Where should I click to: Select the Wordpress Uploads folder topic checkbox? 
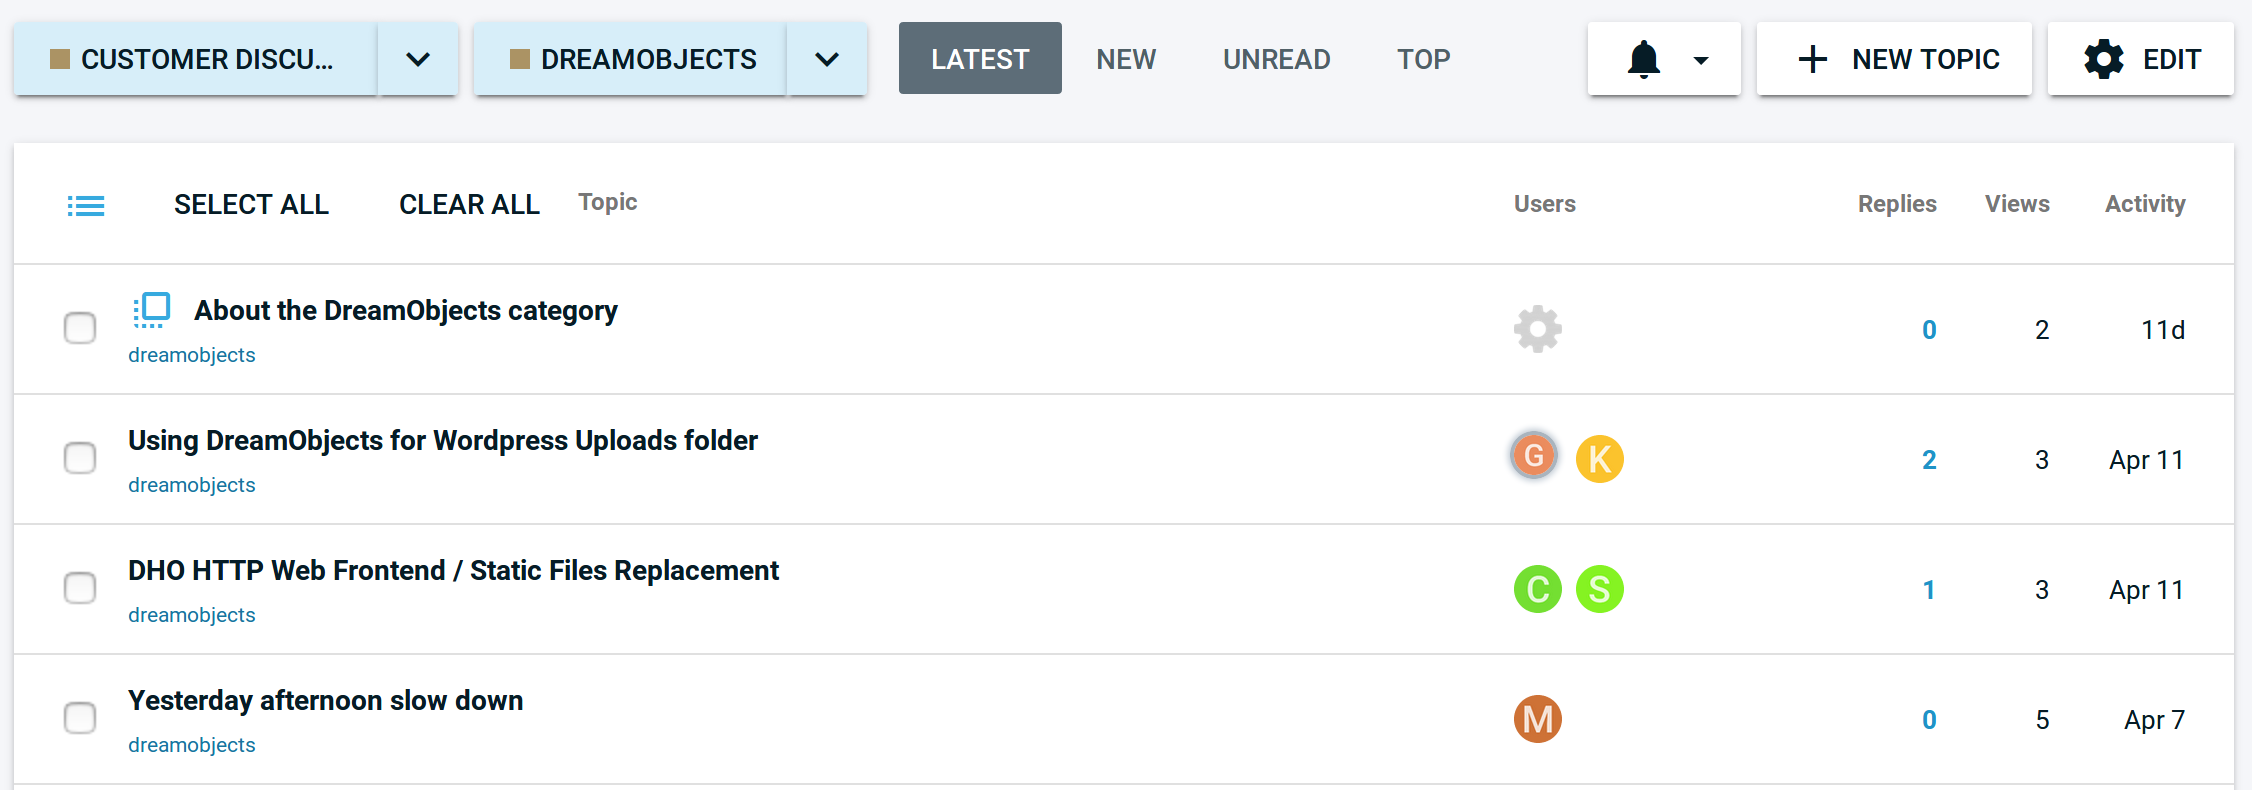pos(80,458)
